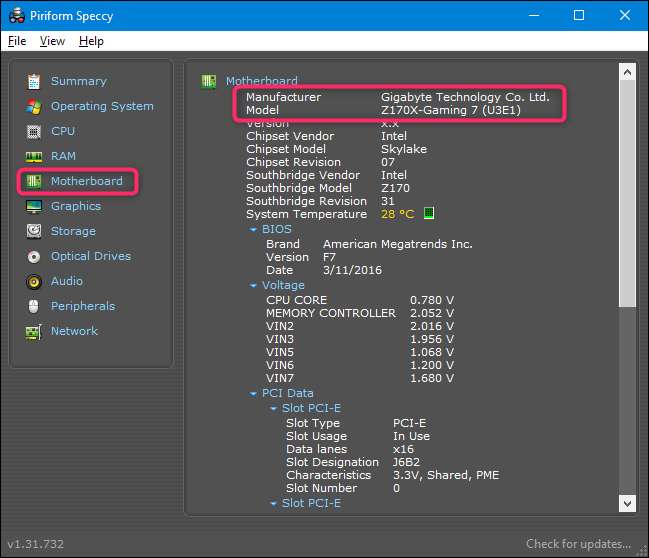The width and height of the screenshot is (649, 558).
Task: Collapse the Voltage section
Action: [254, 285]
